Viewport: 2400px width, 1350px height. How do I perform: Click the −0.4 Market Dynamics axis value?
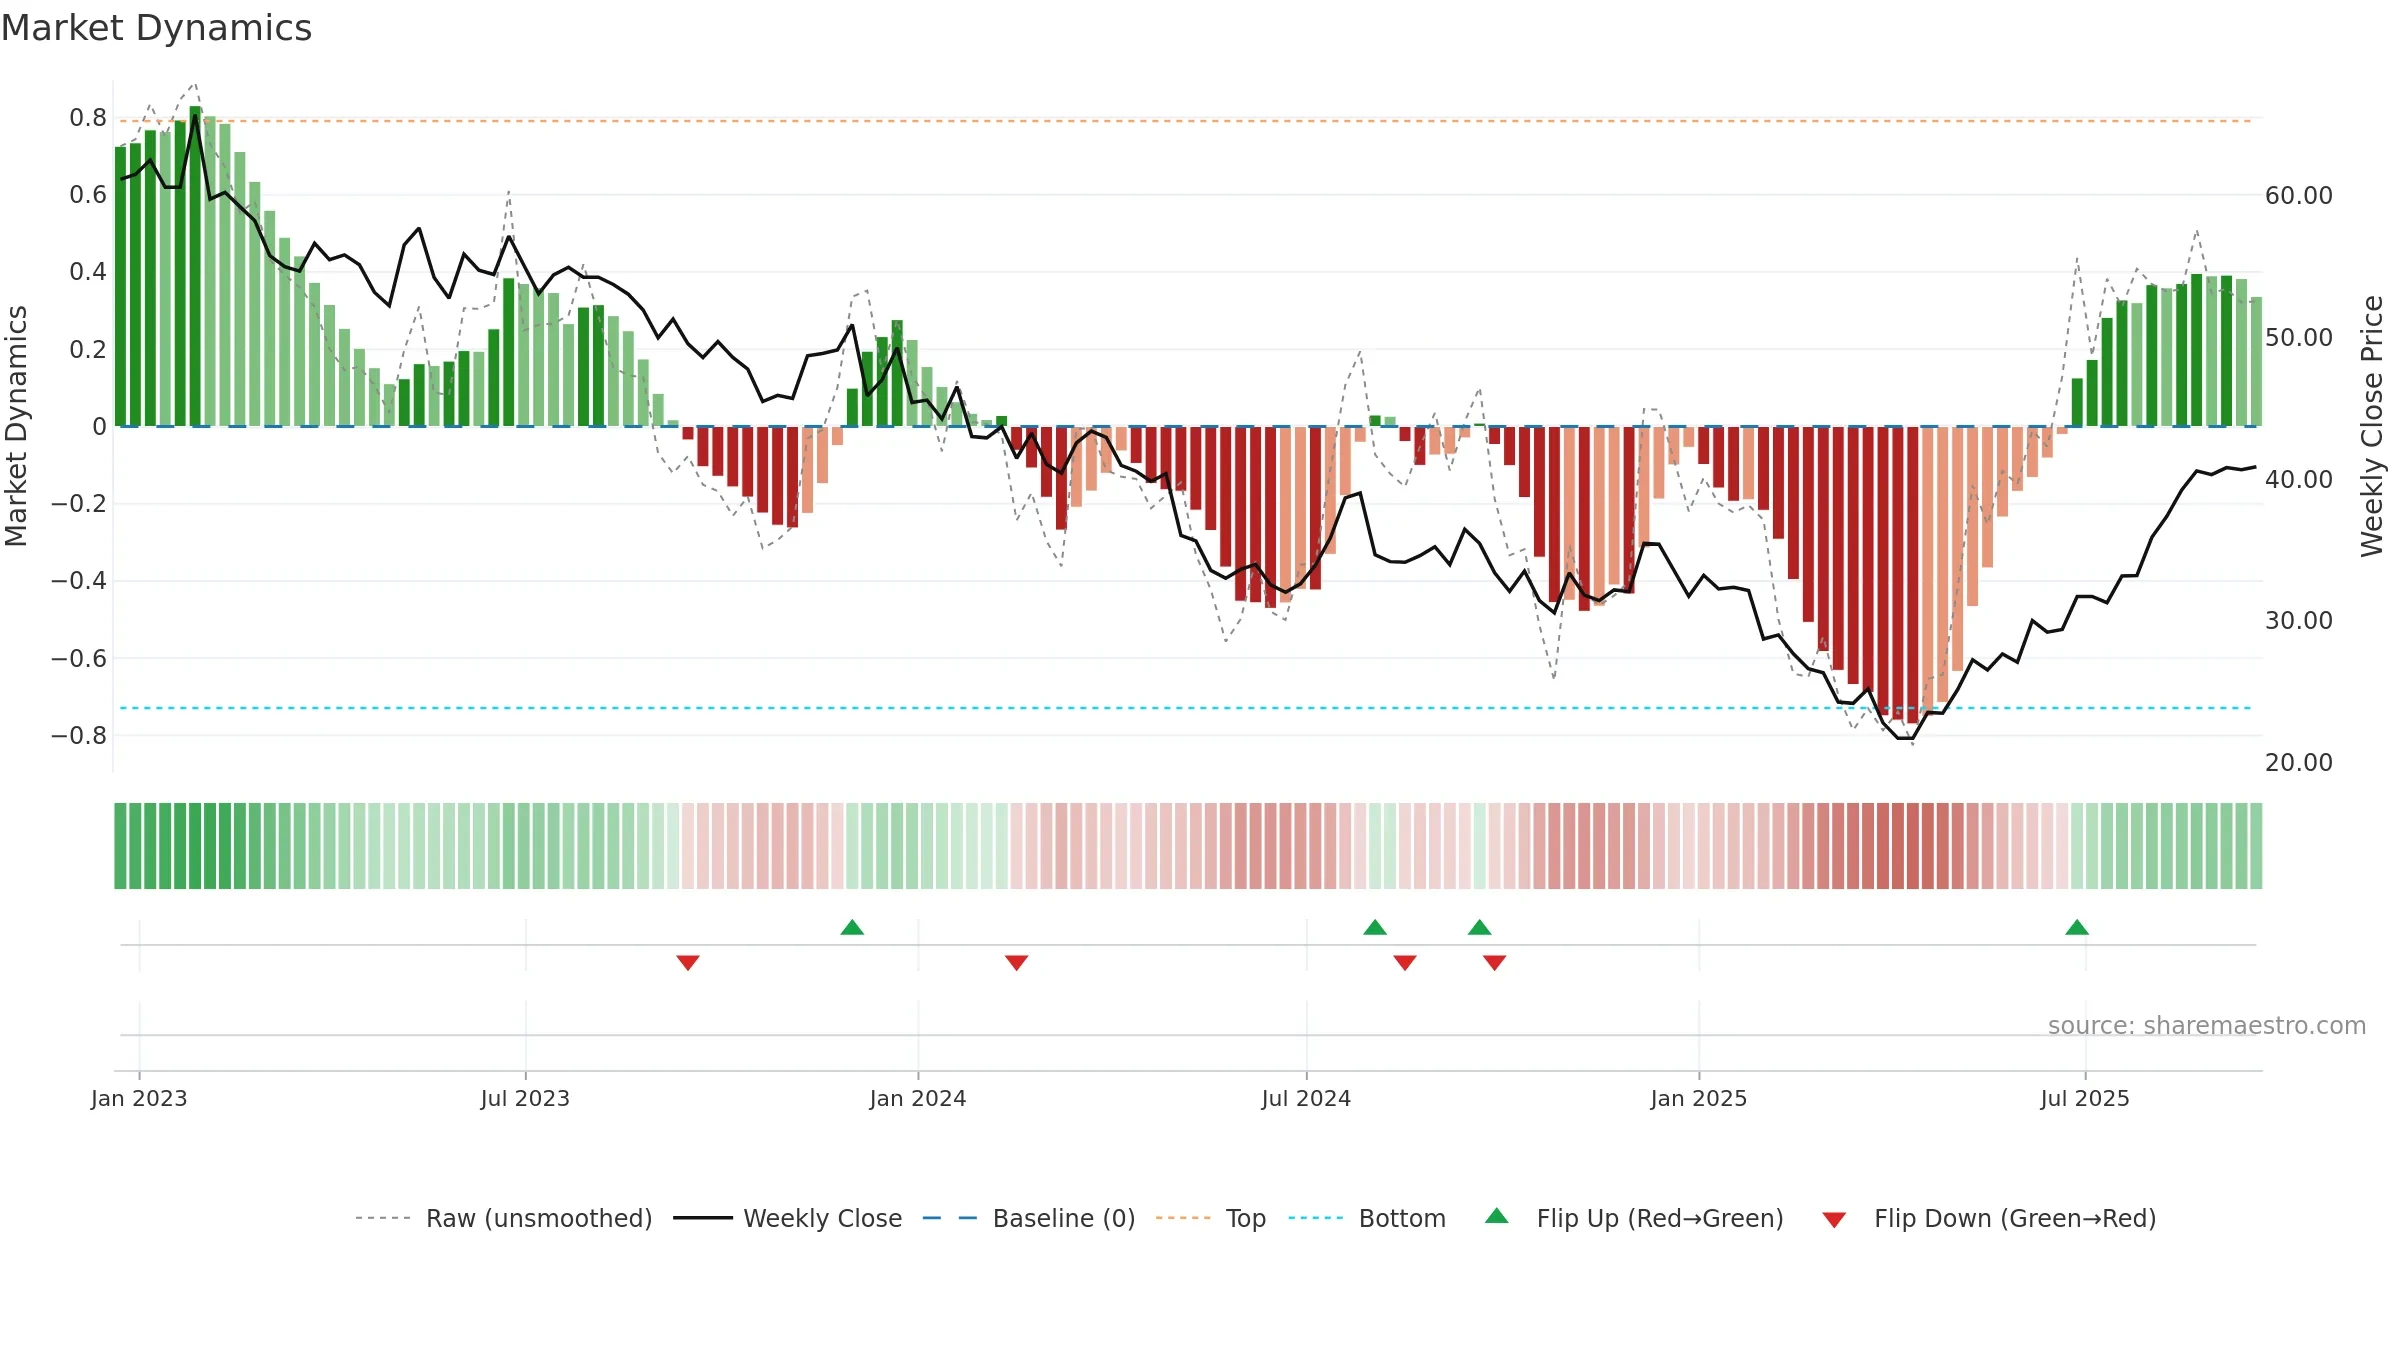pyautogui.click(x=79, y=581)
